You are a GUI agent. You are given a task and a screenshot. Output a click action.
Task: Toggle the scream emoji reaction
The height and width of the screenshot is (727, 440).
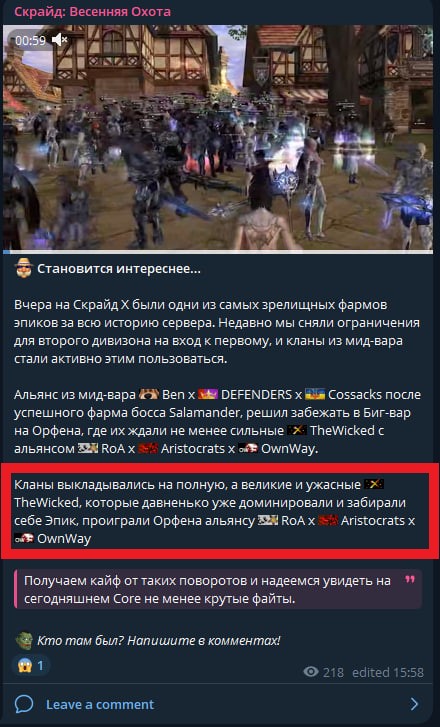point(31,665)
